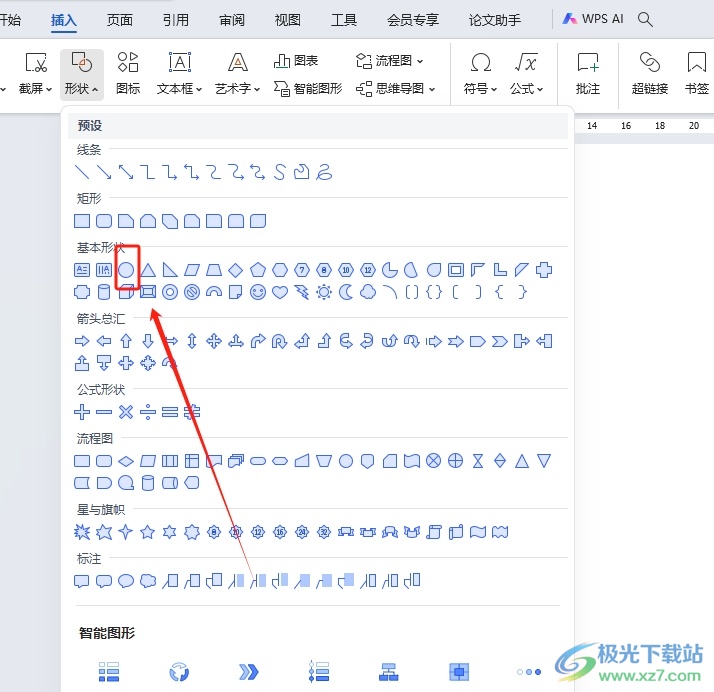Screen dimensions: 714x692
Task: Select the isosceles triangle shape
Action: 148,270
